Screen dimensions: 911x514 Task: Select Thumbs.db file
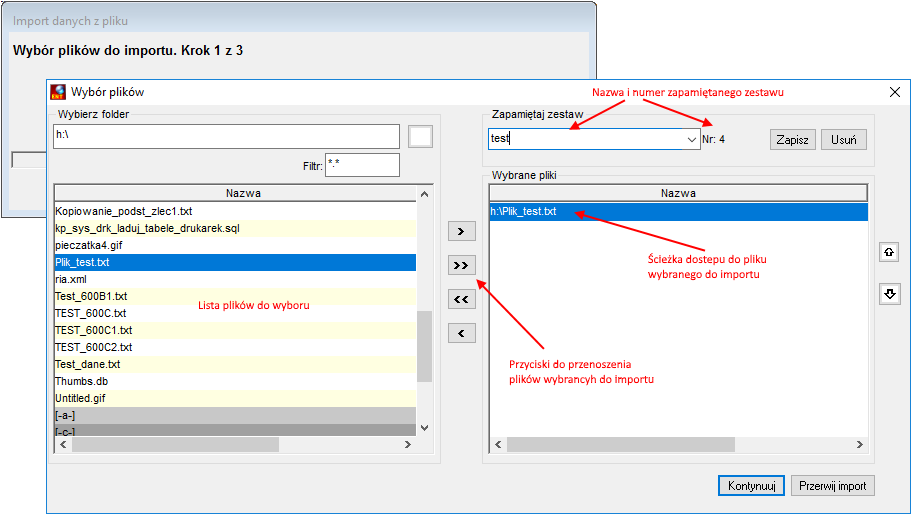point(235,381)
